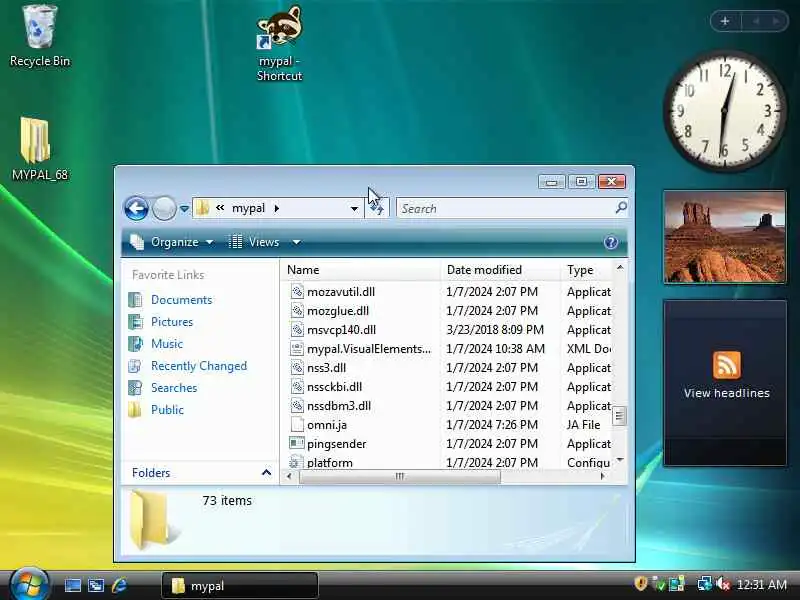Viewport: 800px width, 600px height.
Task: Click View headlines text in gadget
Action: coord(727,393)
